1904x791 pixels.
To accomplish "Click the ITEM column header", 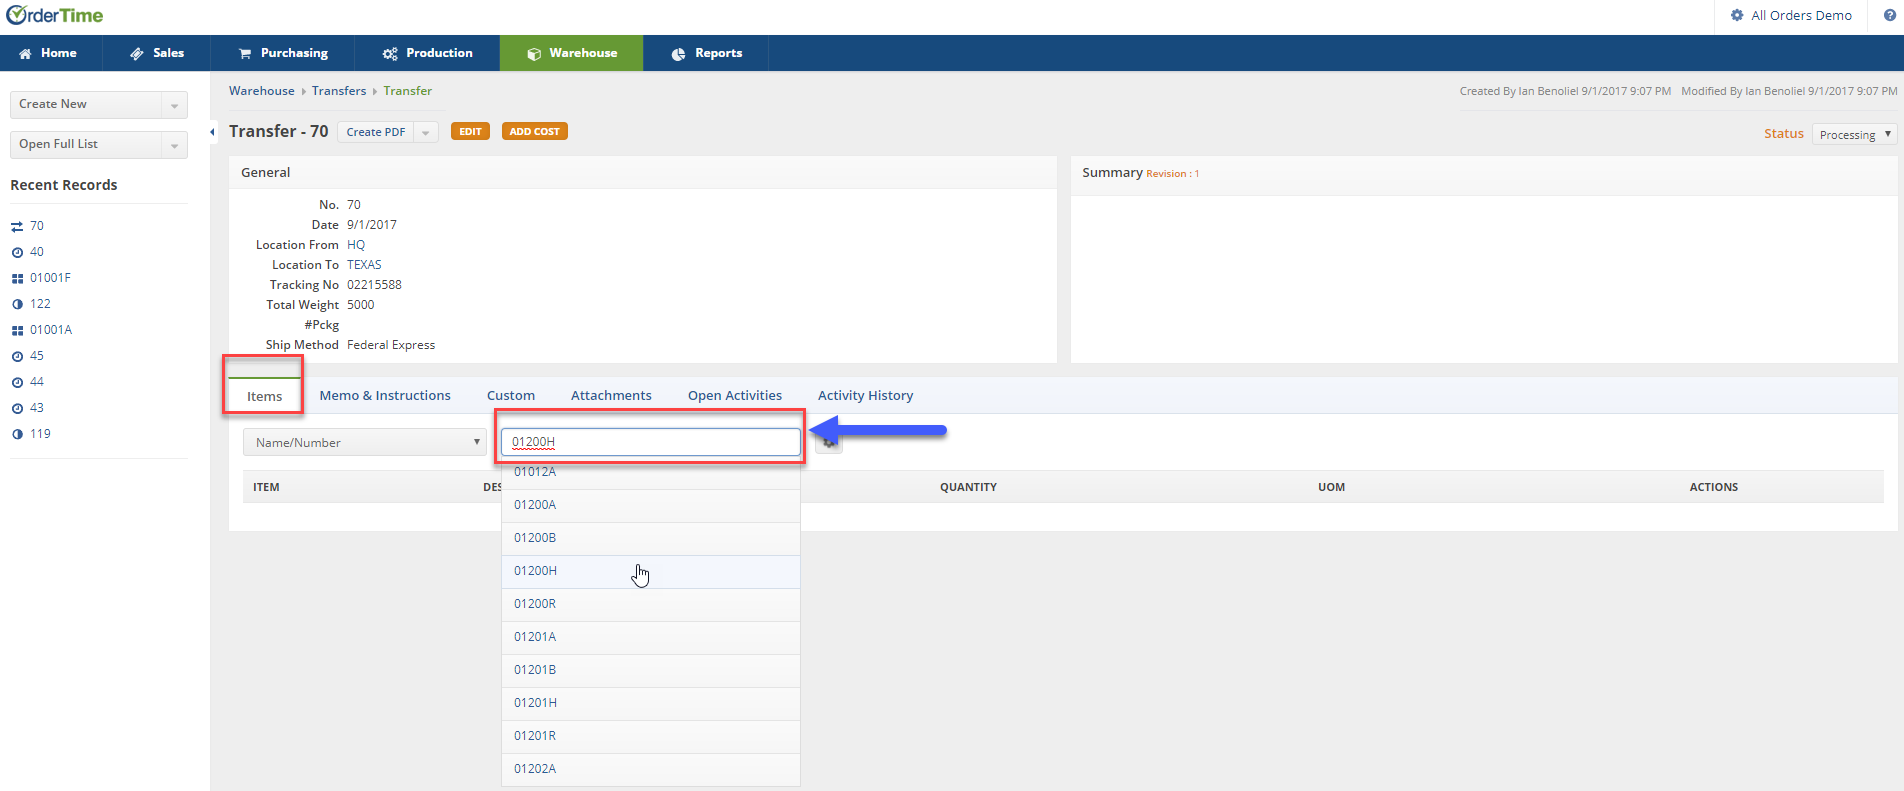I will [x=266, y=488].
